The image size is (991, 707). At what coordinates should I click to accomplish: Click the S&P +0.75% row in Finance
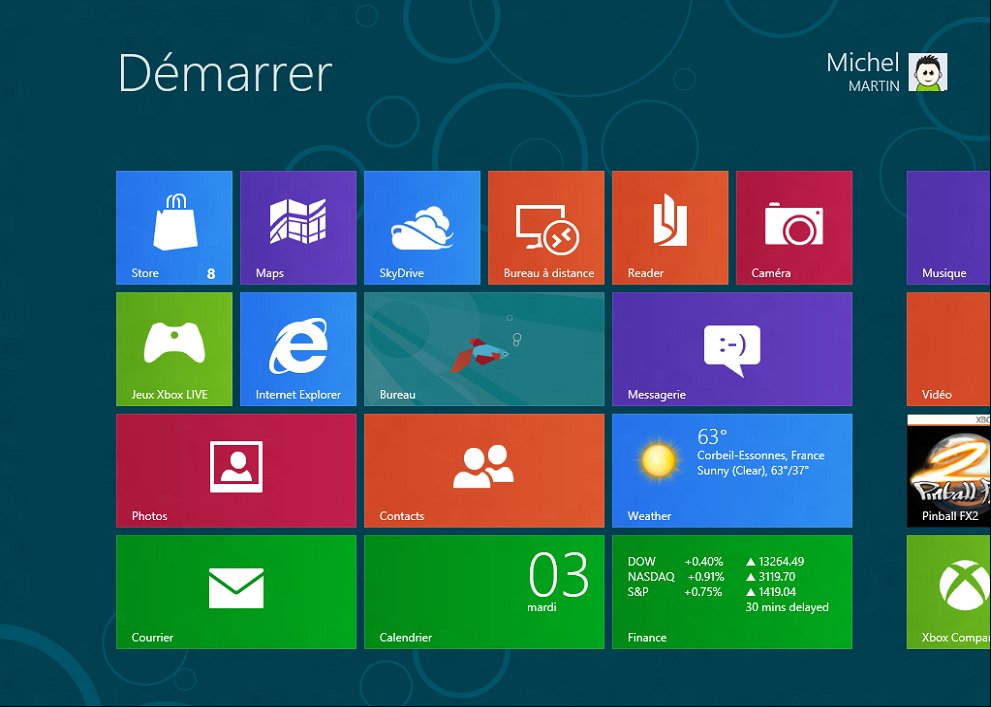tap(712, 592)
